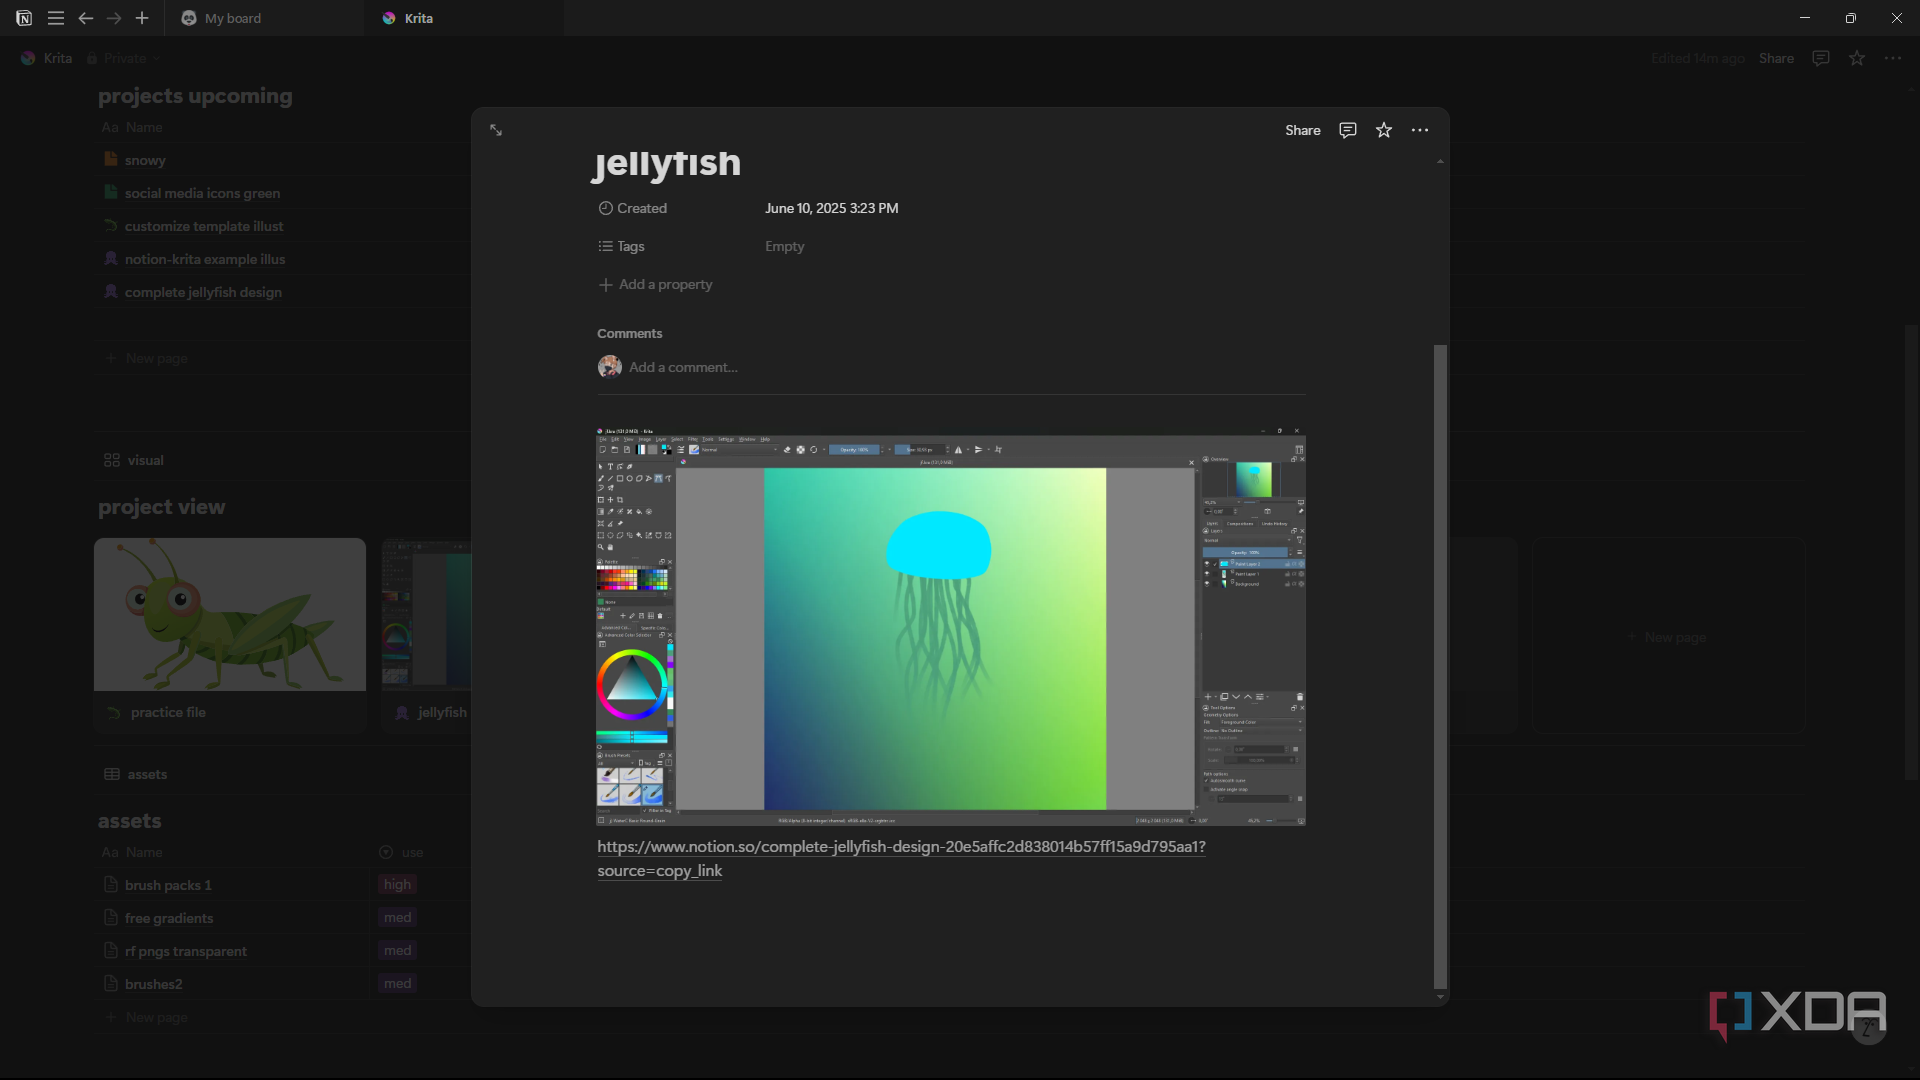Toggle sidebar with hamburger menu icon
The height and width of the screenshot is (1080, 1920).
(x=56, y=18)
